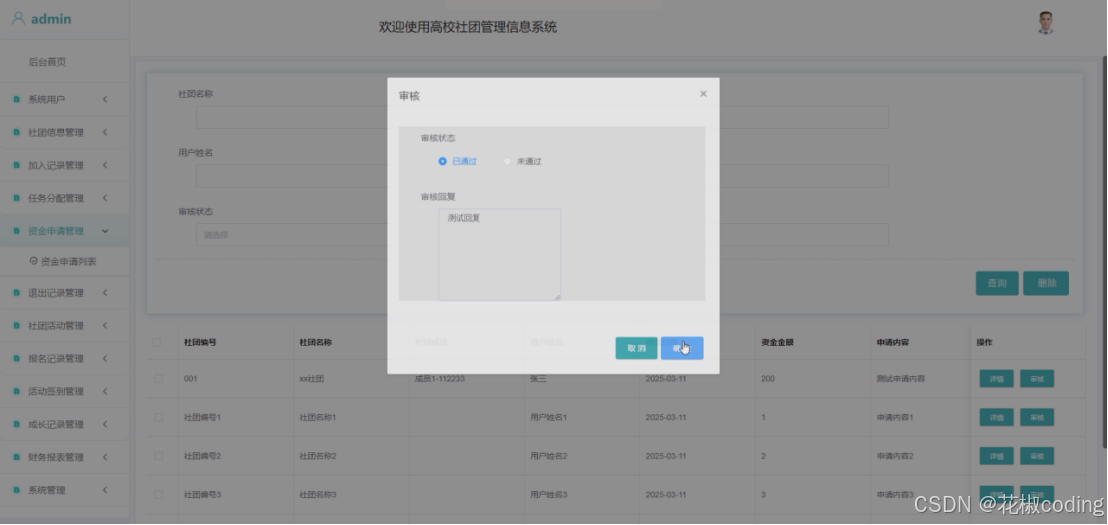Expand the 活动签到管理 menu chevron

coord(105,391)
